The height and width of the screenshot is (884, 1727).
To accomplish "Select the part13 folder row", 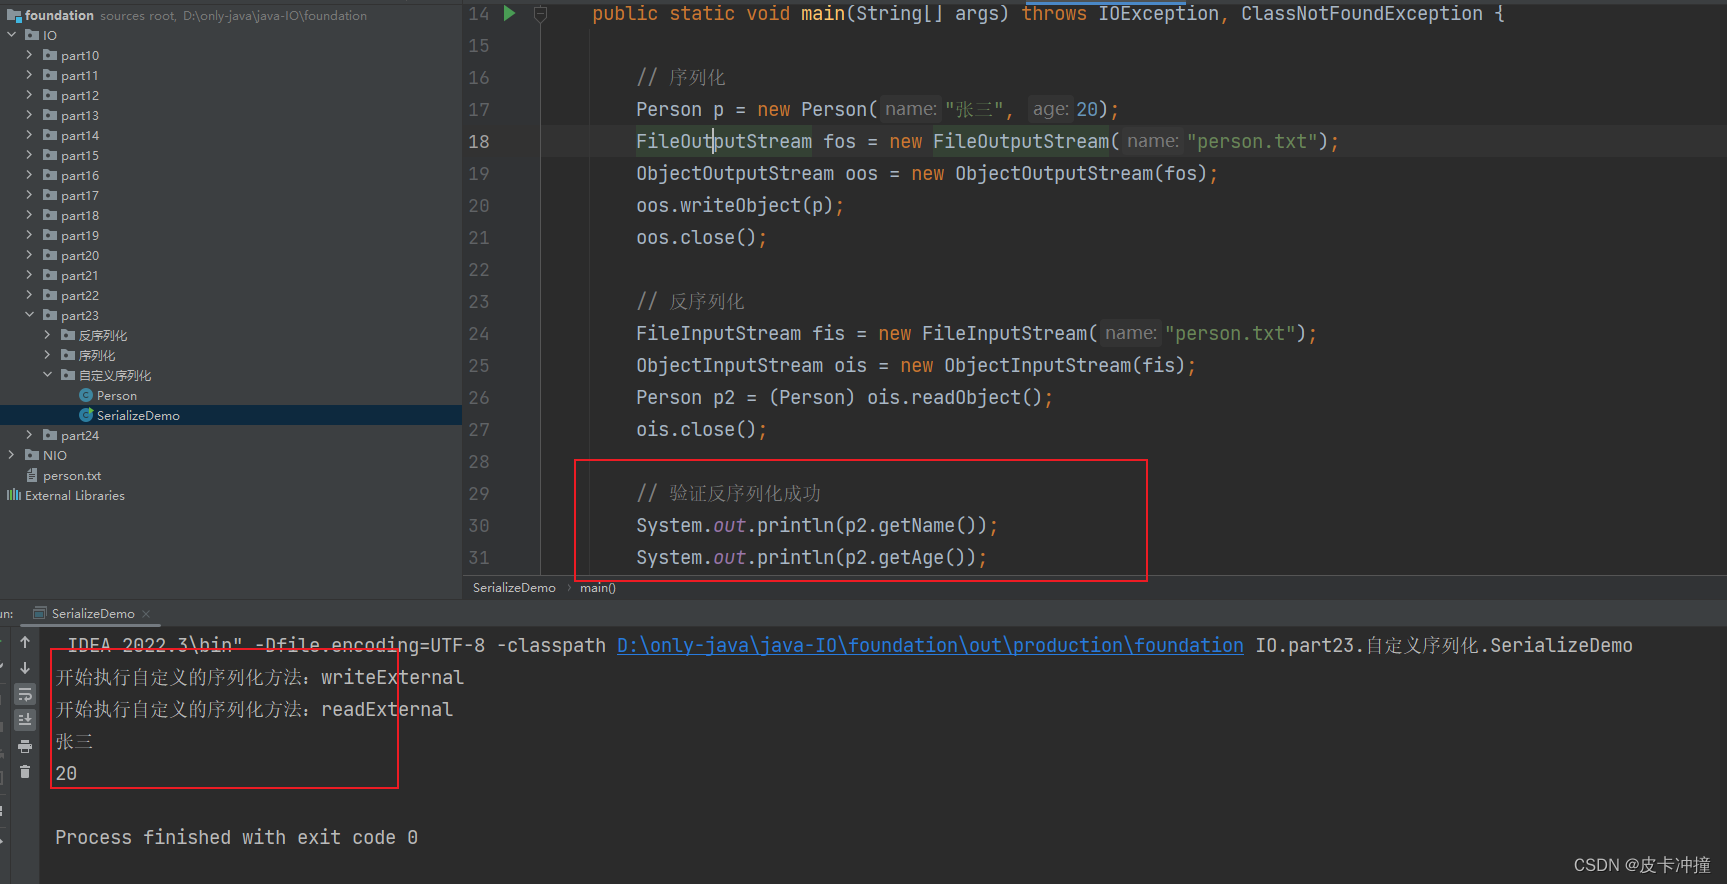I will click(x=231, y=115).
